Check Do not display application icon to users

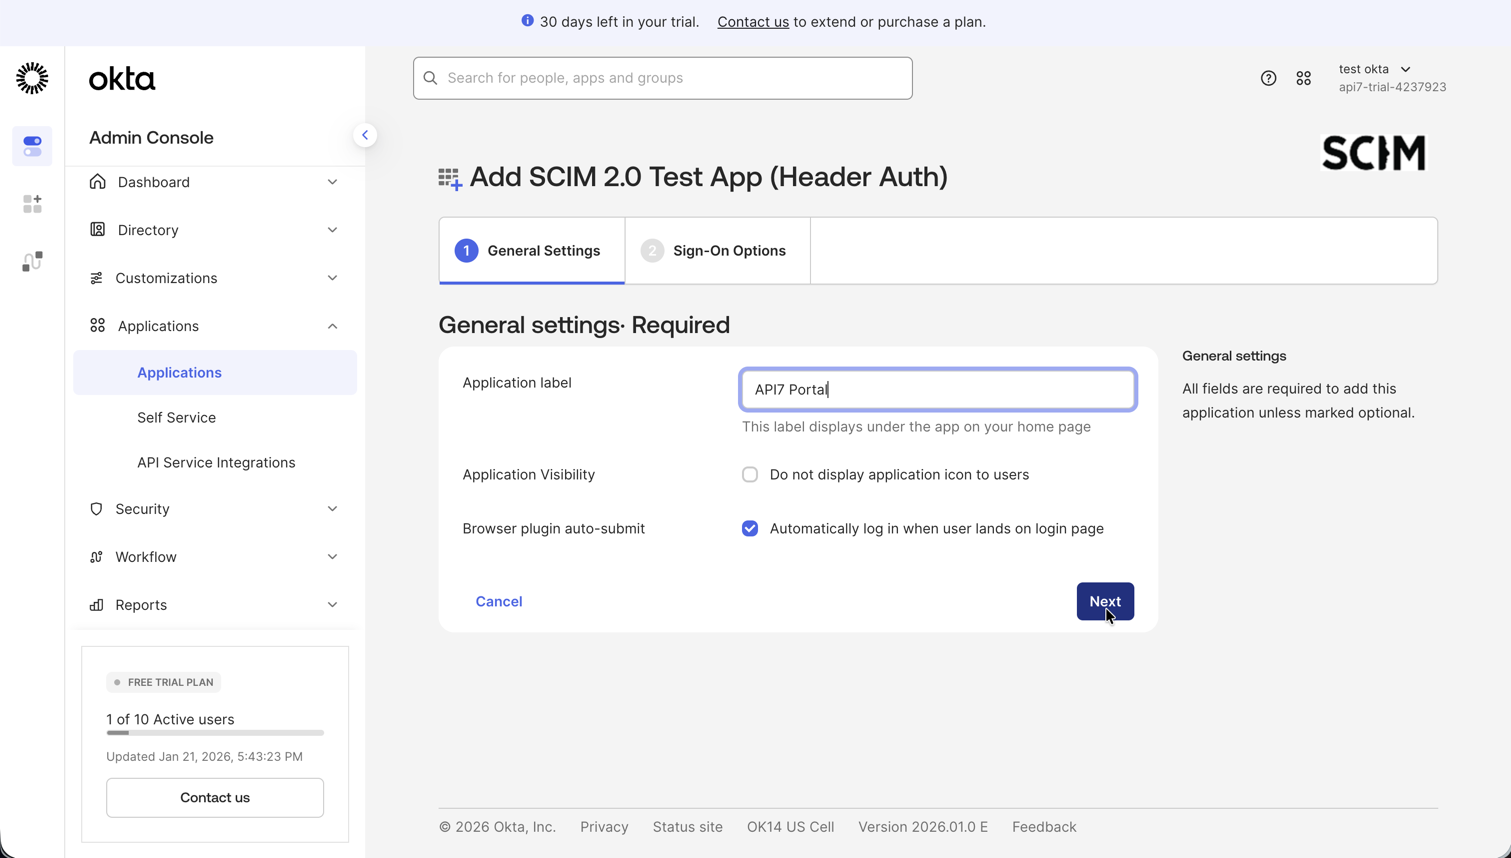(x=750, y=474)
